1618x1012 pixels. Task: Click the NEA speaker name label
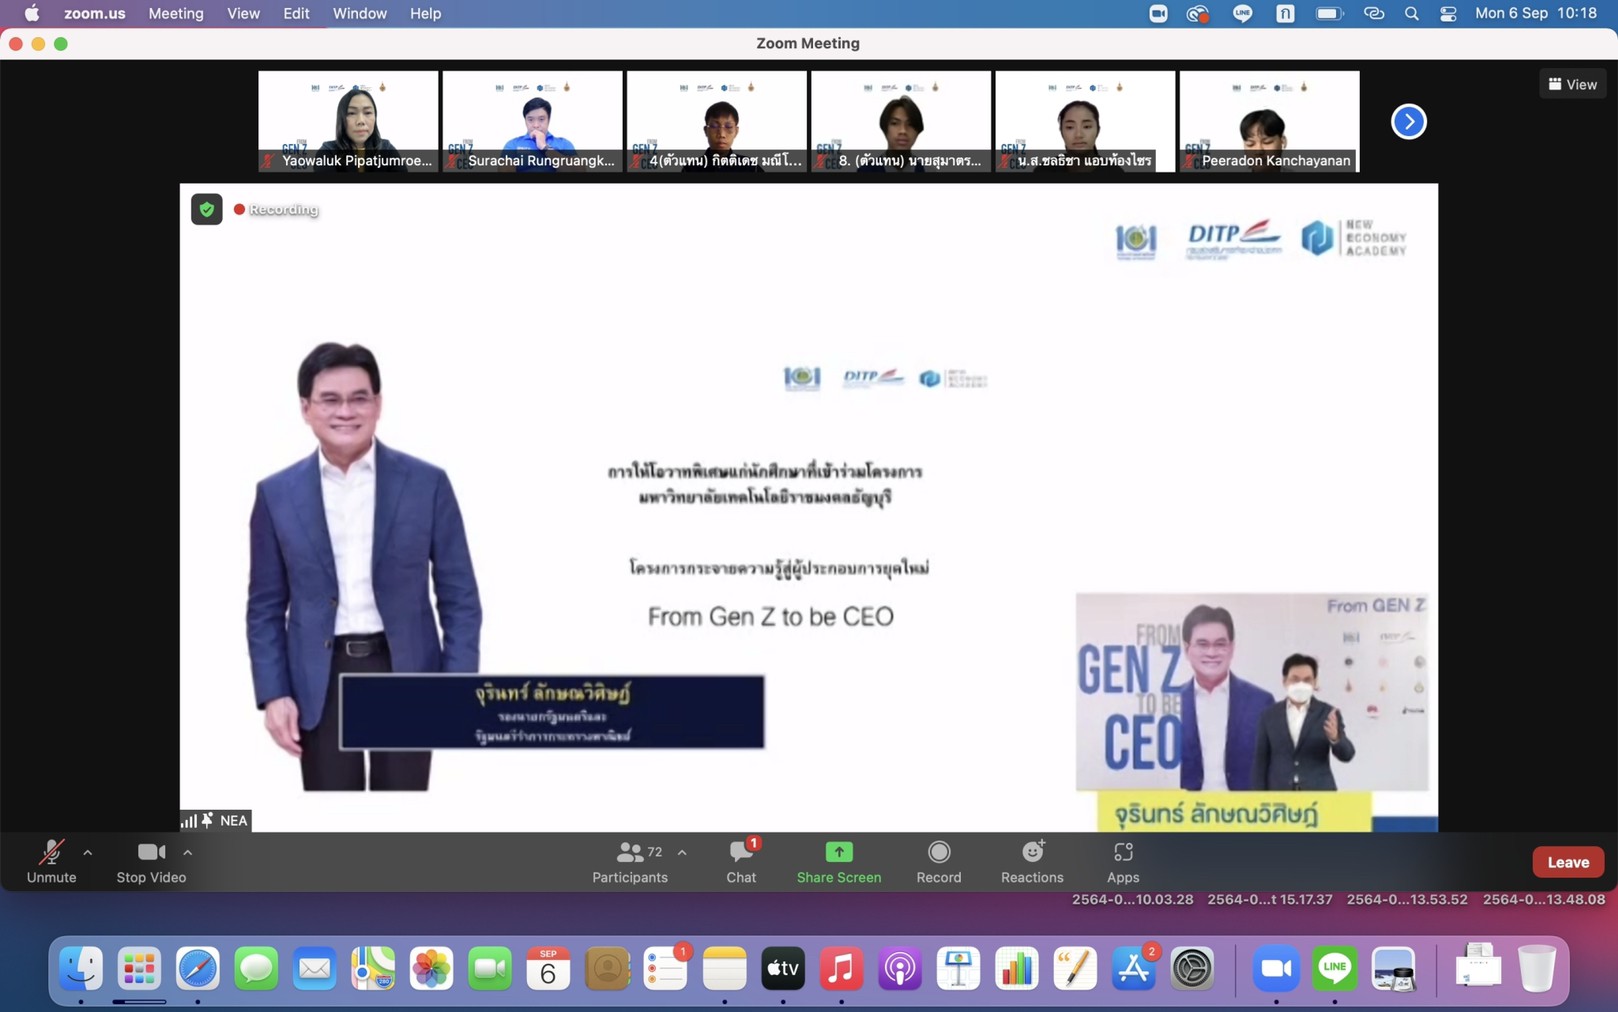(233, 820)
